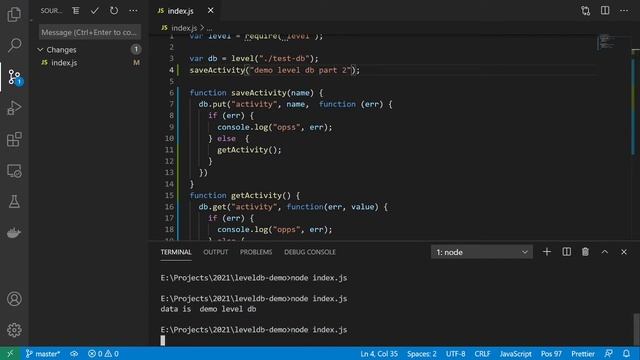This screenshot has height=360, width=640.
Task: Open the Search view in activity bar
Action: coord(14,45)
